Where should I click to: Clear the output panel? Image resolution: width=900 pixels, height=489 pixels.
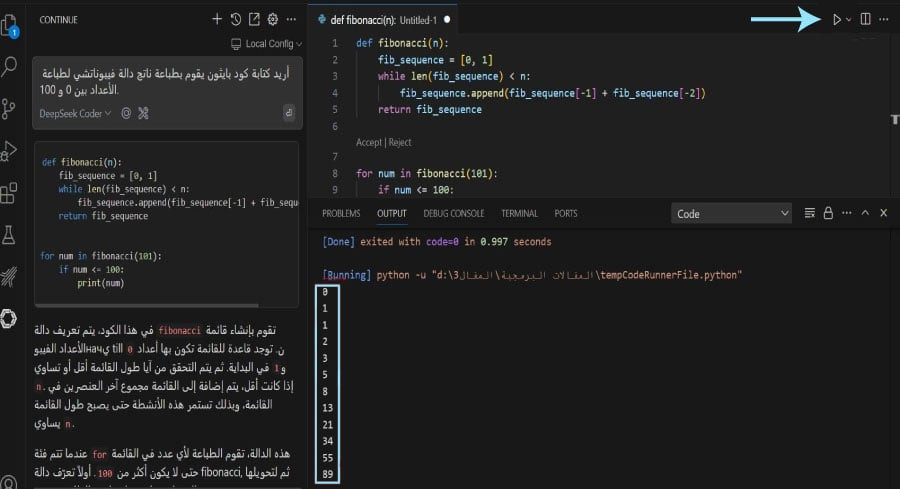(809, 213)
